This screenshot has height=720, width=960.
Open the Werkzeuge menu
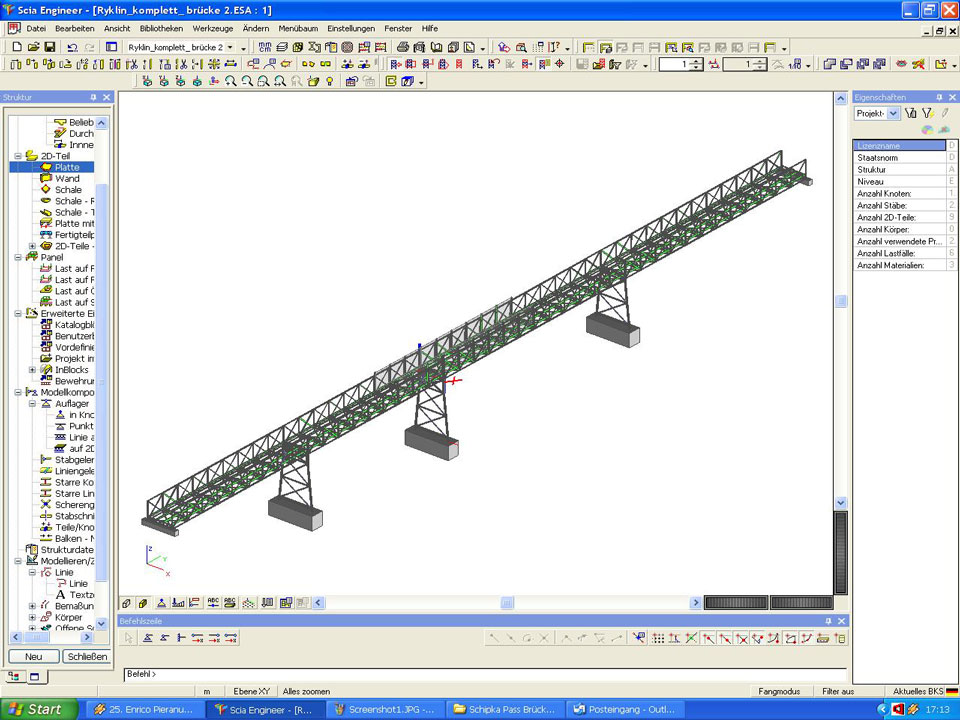213,29
